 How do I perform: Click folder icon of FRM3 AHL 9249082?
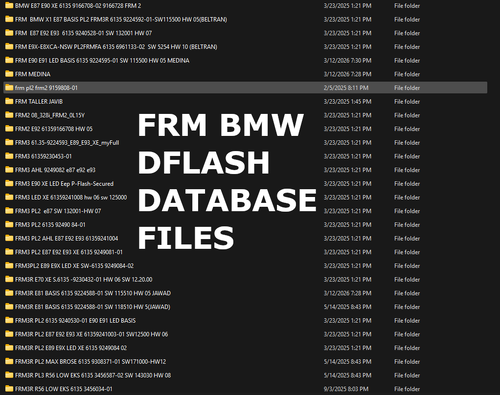point(9,170)
